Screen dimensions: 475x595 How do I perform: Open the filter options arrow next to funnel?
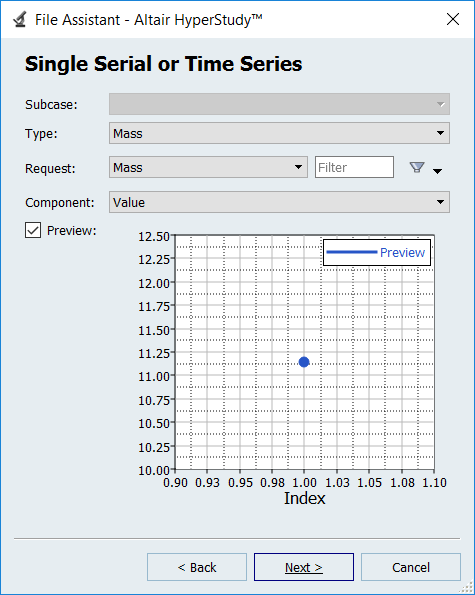(x=437, y=172)
